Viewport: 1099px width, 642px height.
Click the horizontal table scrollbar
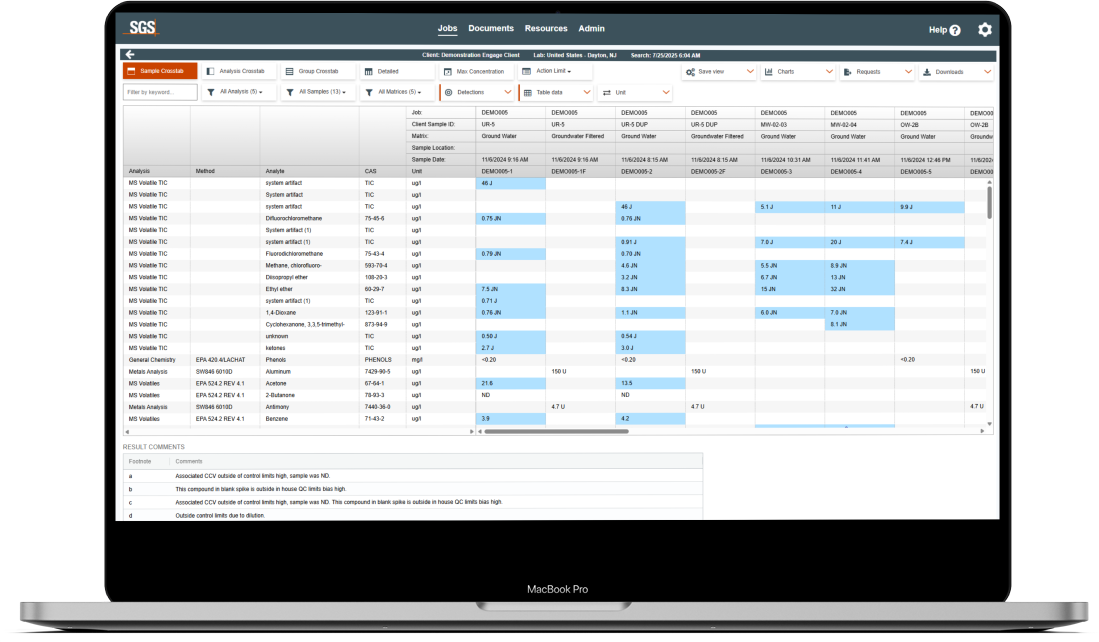tap(555, 431)
